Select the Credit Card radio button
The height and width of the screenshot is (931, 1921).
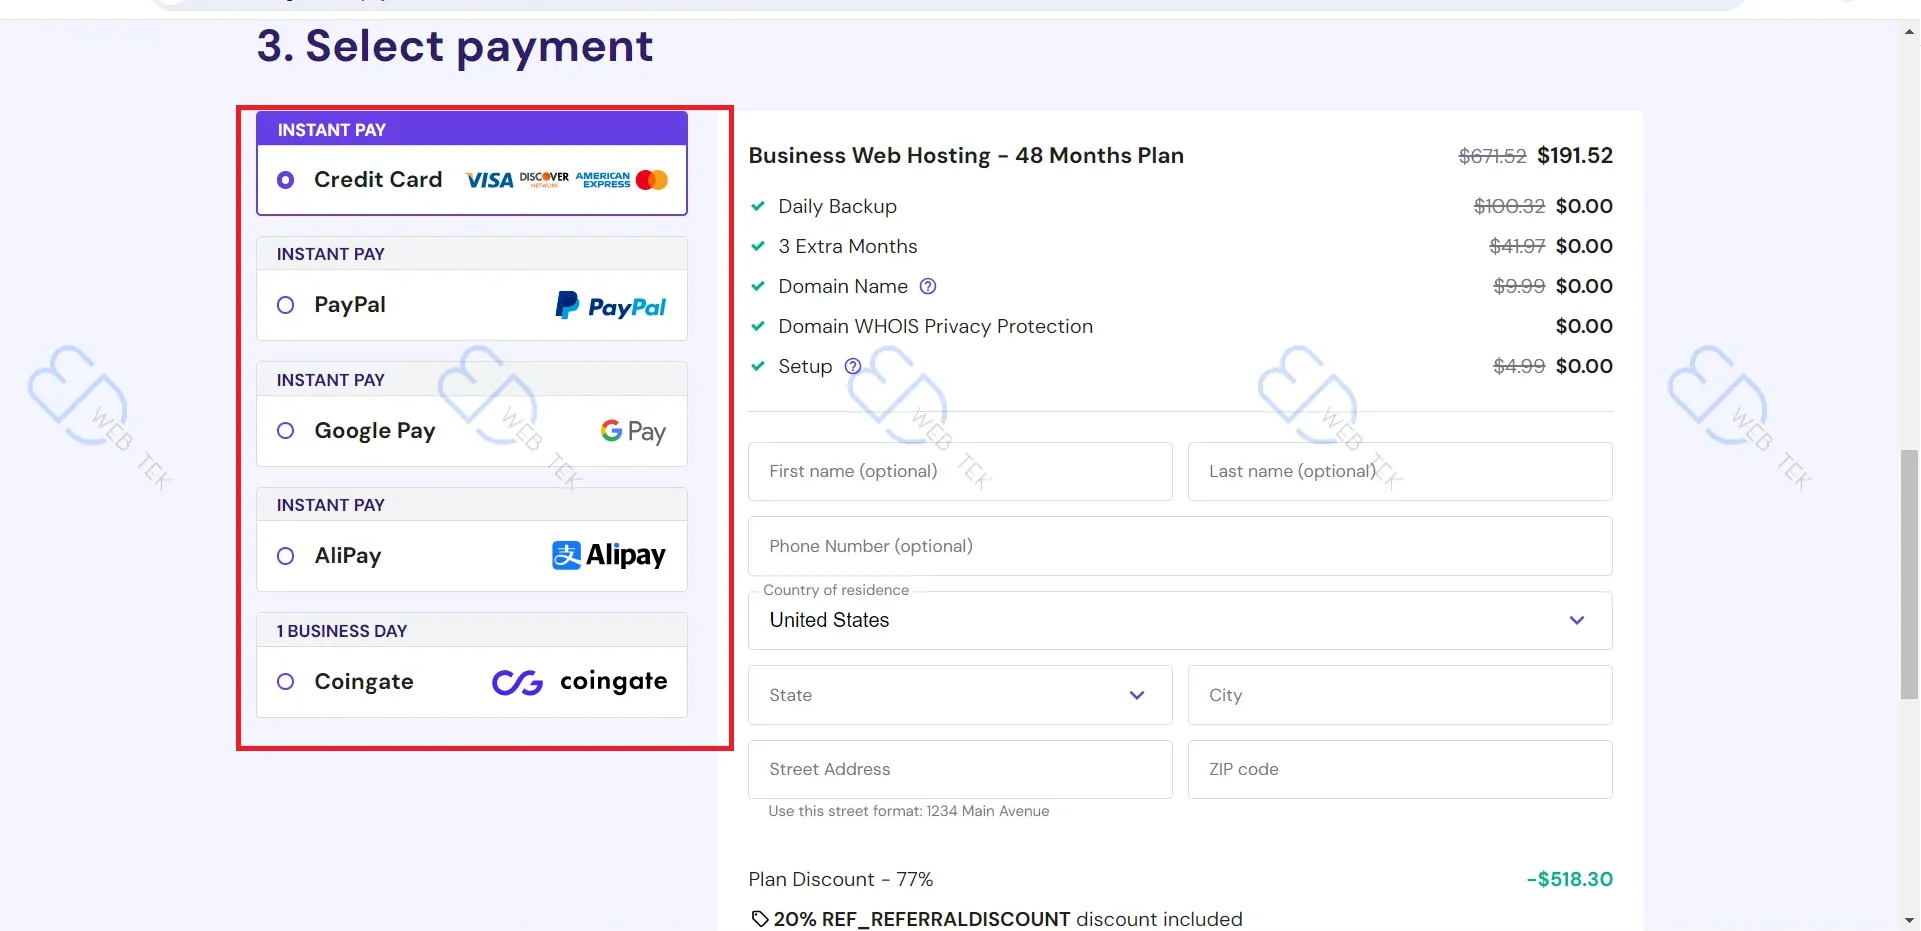(x=285, y=180)
